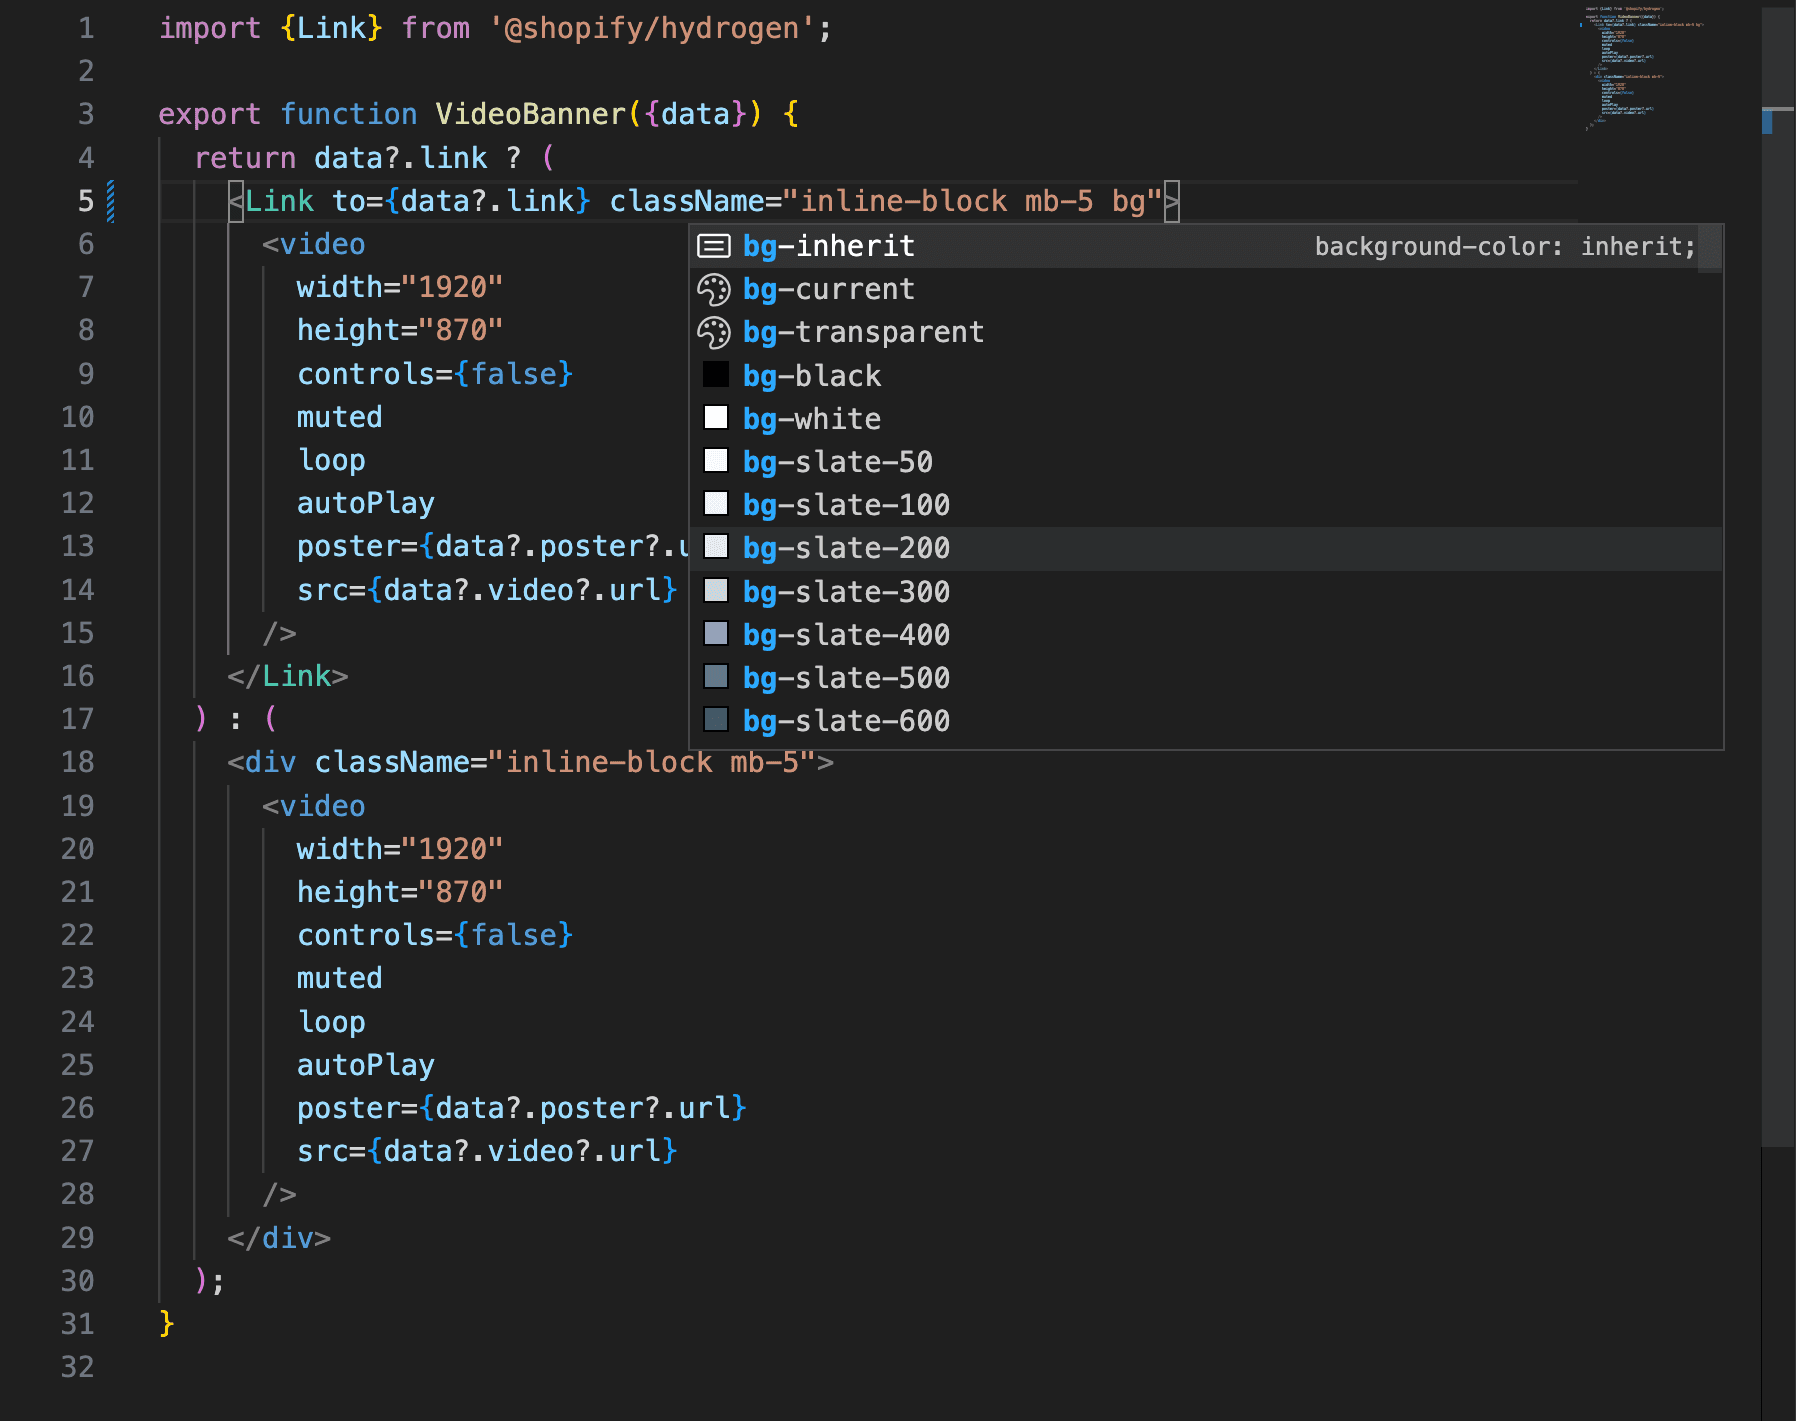Image resolution: width=1796 pixels, height=1421 pixels.
Task: Click line number 18 in the gutter
Action: [78, 762]
